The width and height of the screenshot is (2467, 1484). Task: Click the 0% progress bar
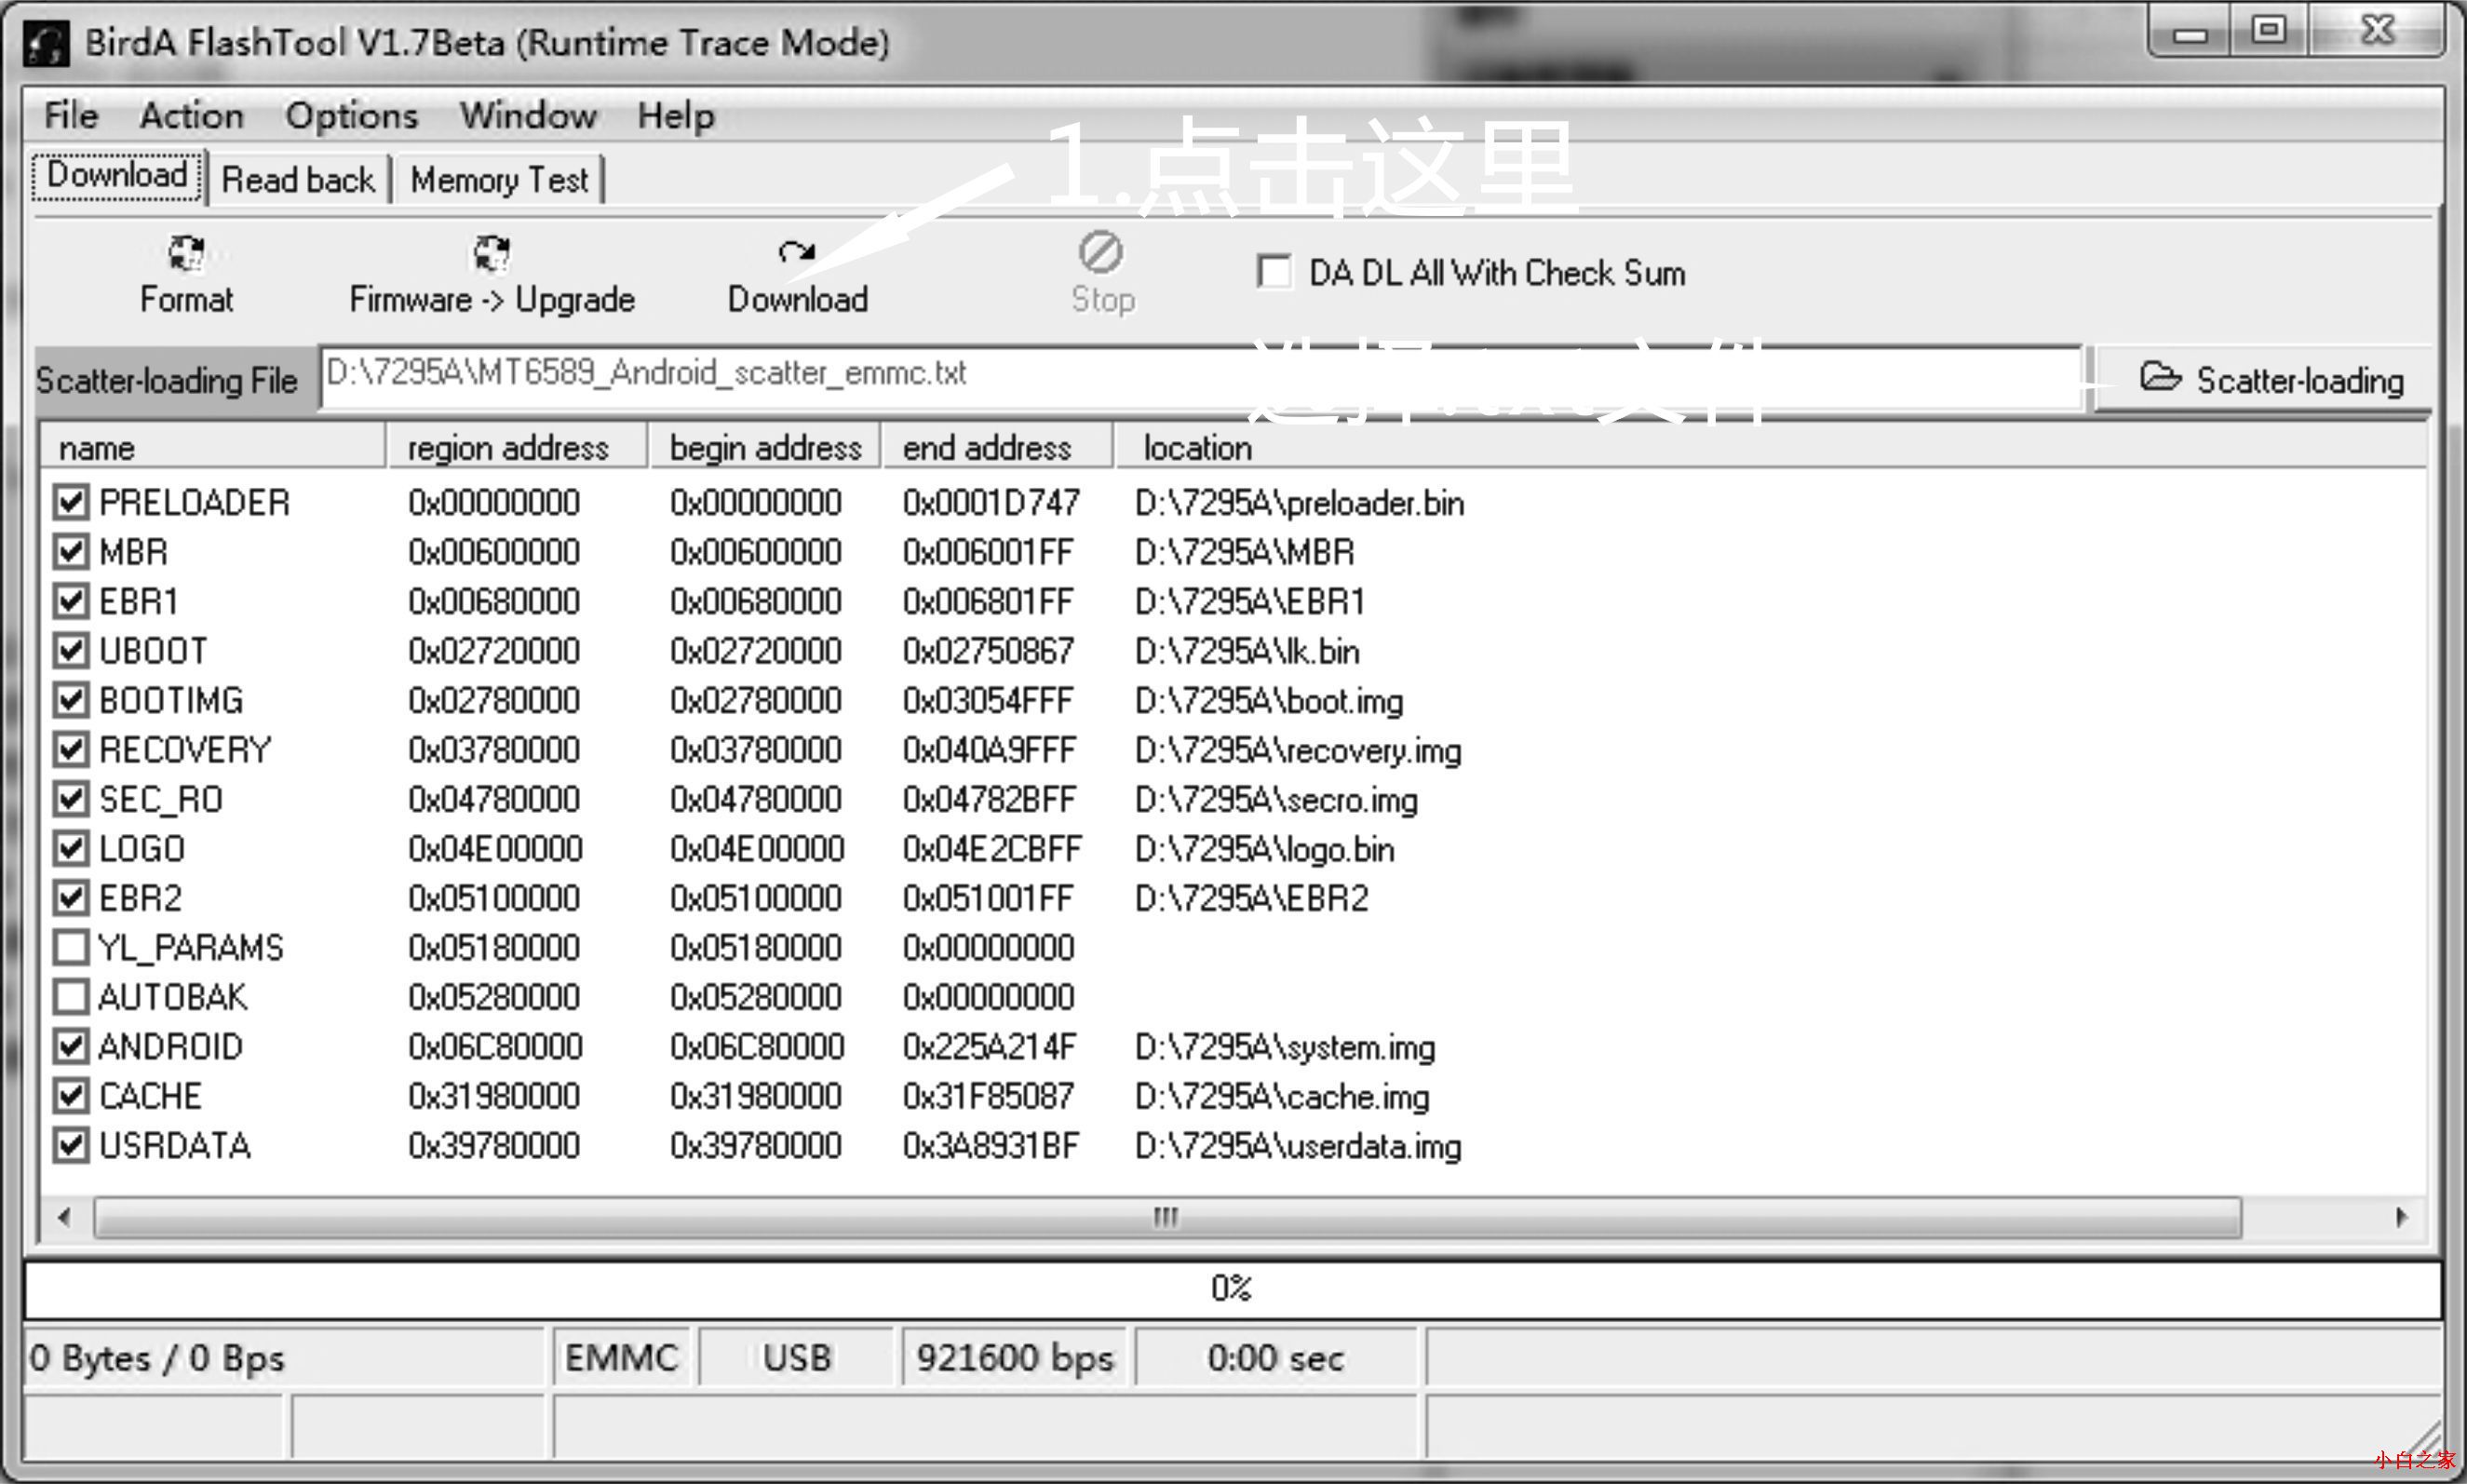1232,1289
